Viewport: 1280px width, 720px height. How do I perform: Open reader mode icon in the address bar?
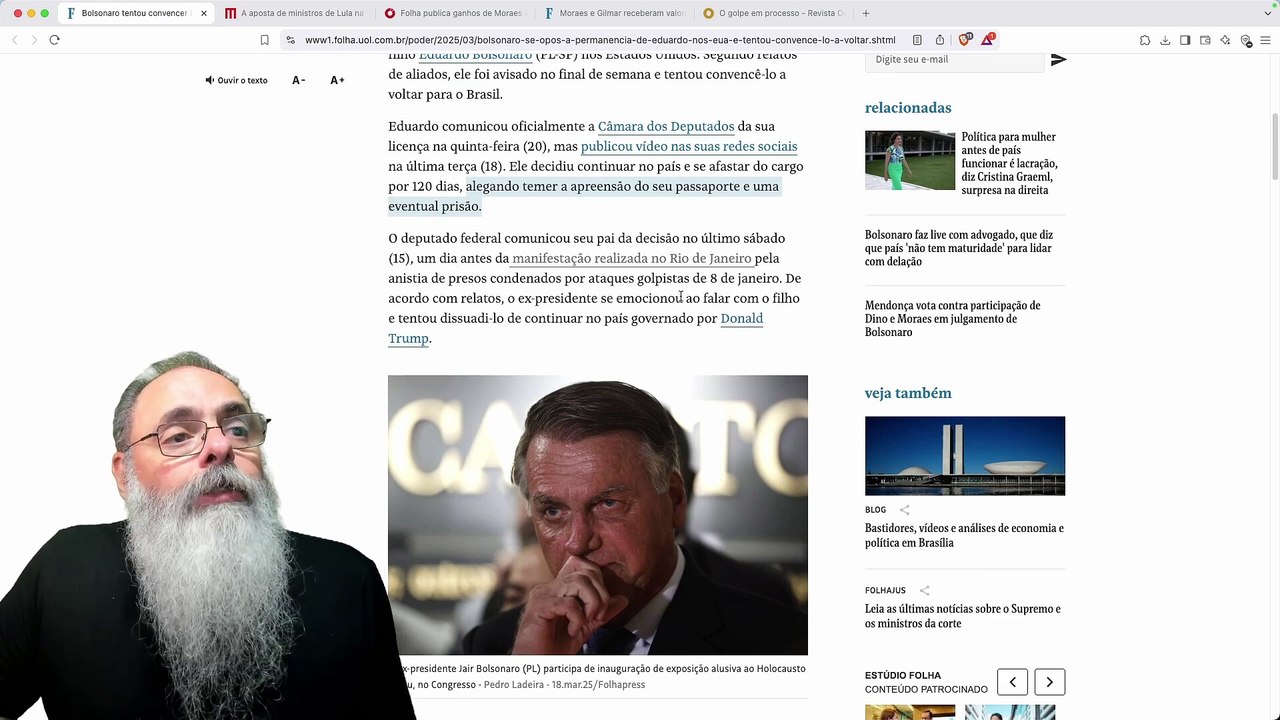pos(917,40)
